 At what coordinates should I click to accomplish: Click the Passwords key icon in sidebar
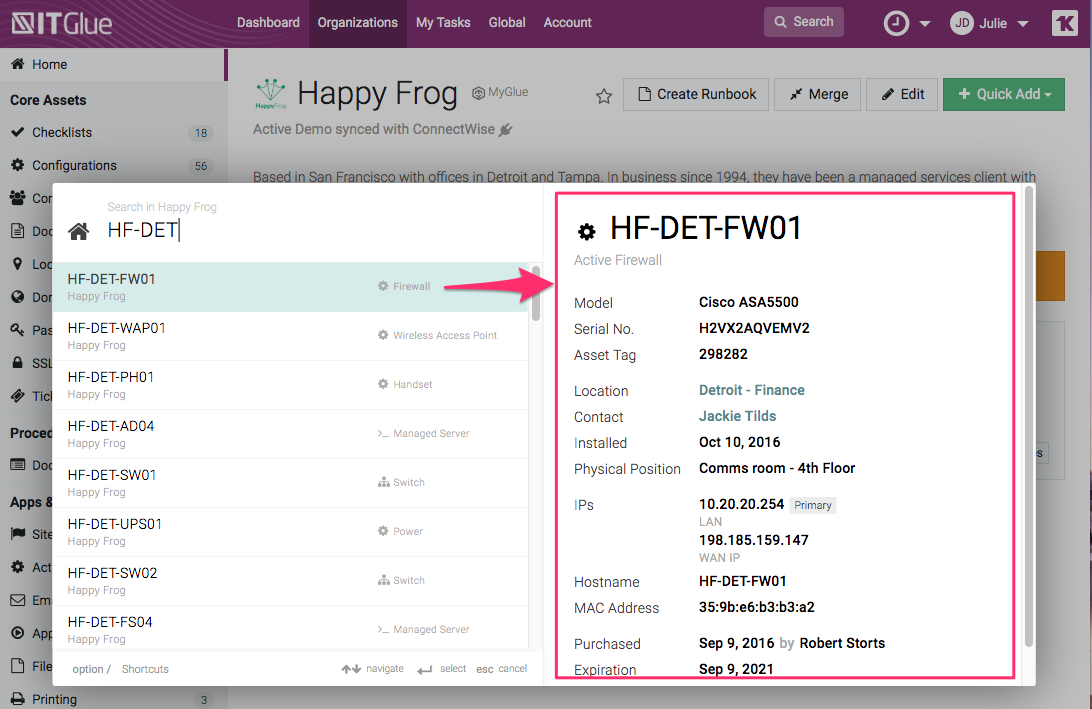pos(17,329)
